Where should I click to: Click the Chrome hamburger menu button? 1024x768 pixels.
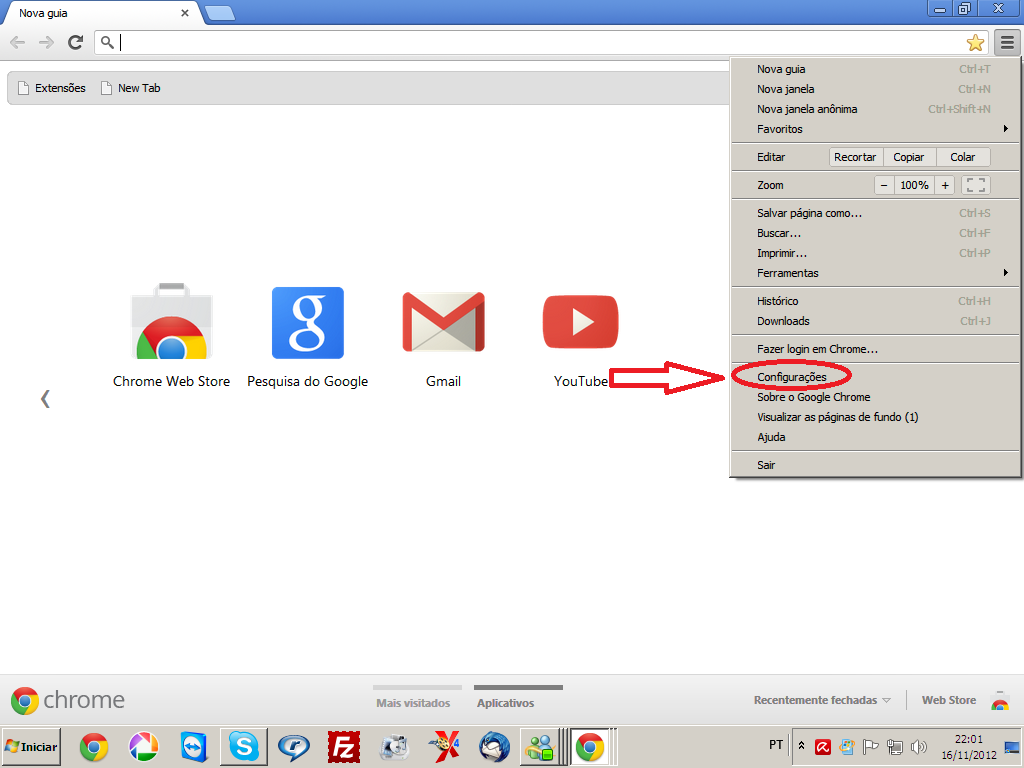[x=1007, y=43]
